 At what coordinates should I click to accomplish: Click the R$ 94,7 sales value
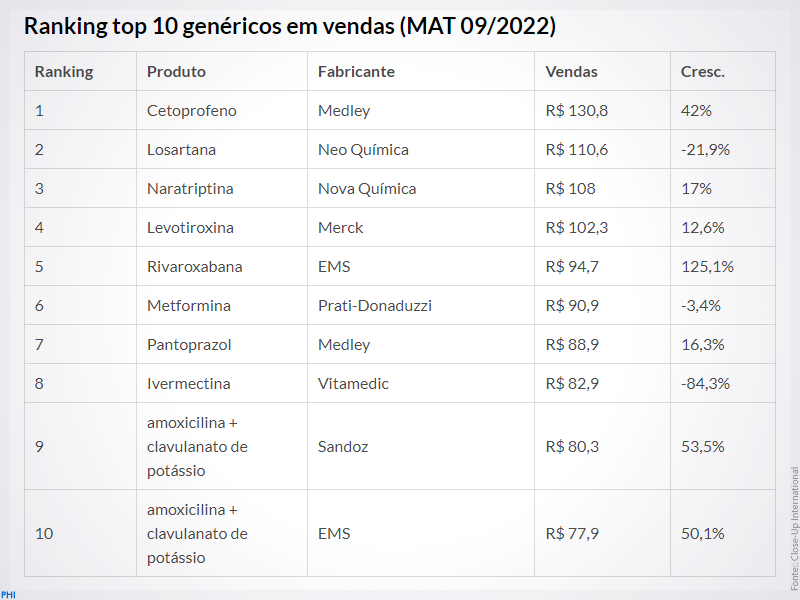pos(571,267)
